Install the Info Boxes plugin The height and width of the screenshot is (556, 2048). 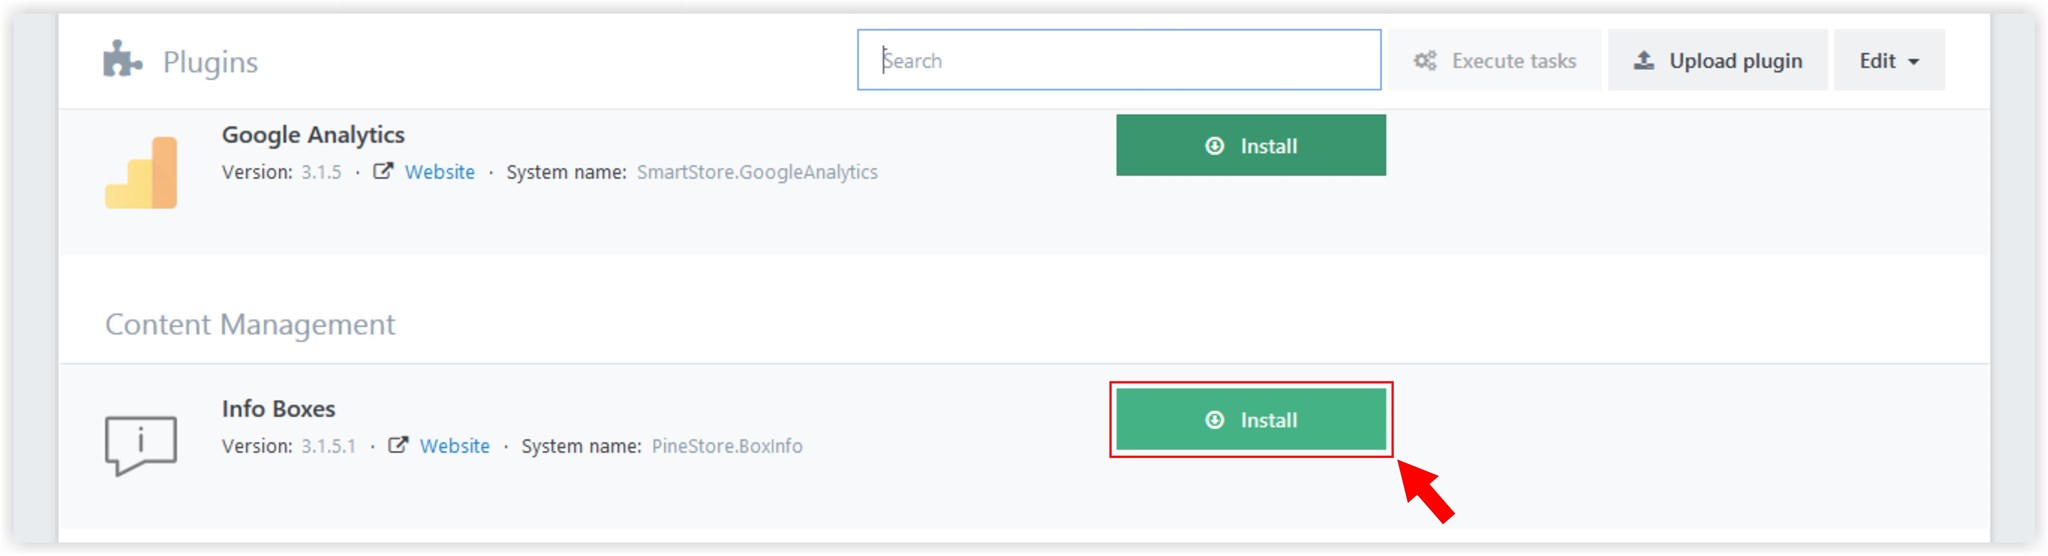pos(1251,419)
